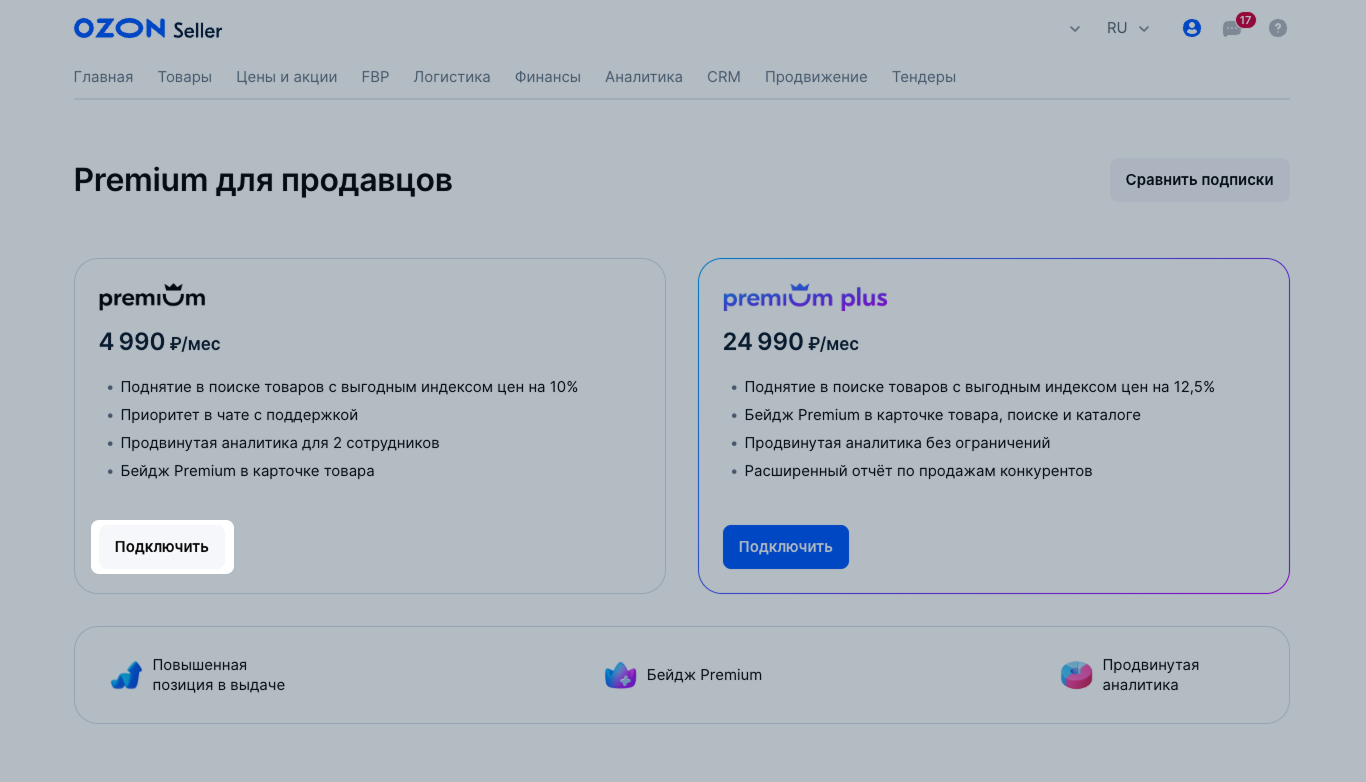Expand the account chevron left of RU
This screenshot has width=1366, height=782.
[1075, 29]
